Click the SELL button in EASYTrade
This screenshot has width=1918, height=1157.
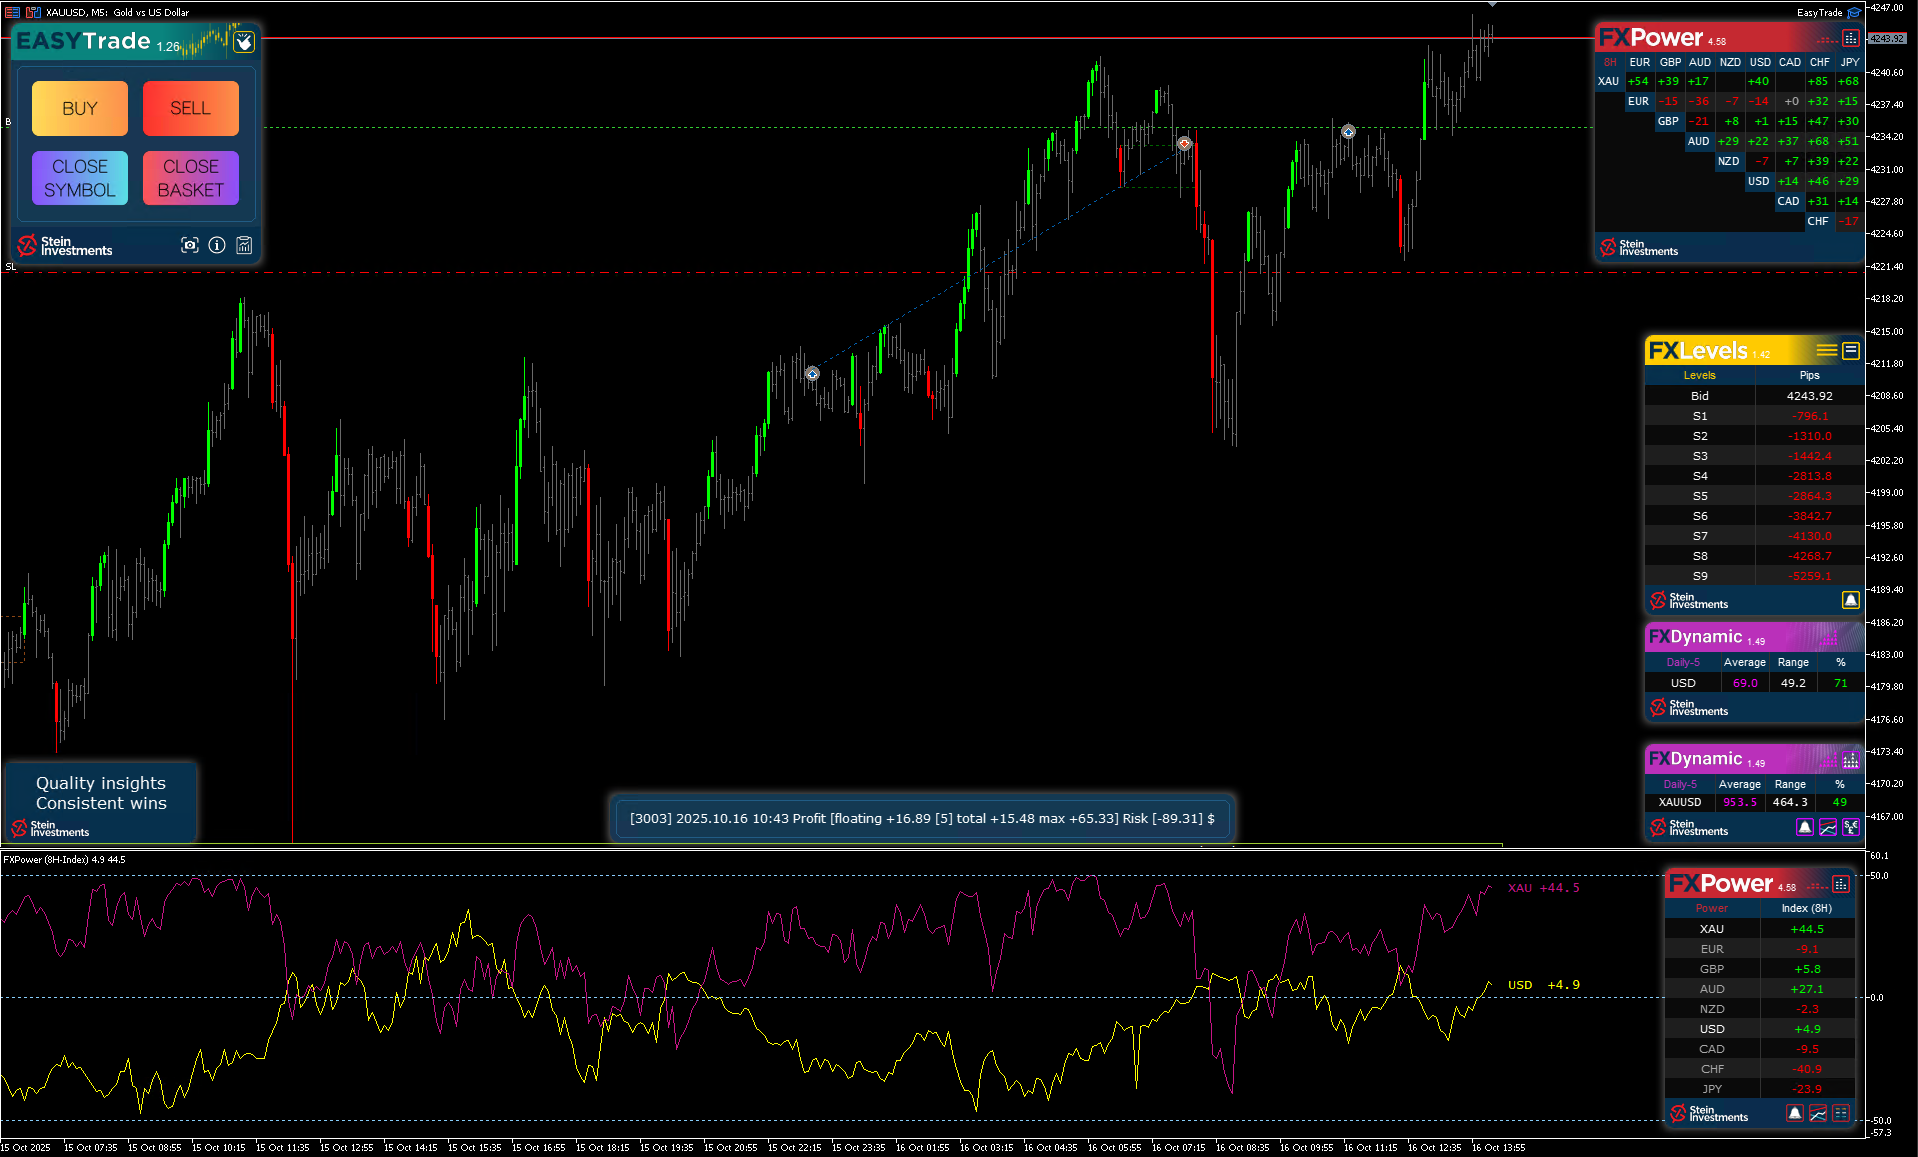[x=190, y=108]
